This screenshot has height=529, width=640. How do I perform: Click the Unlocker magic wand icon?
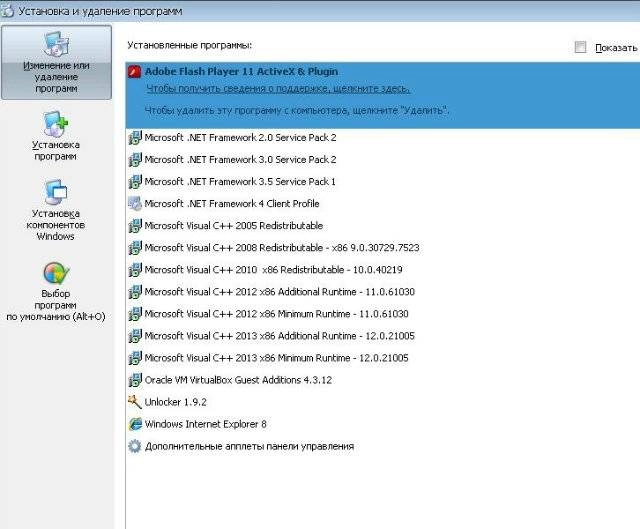coord(135,402)
